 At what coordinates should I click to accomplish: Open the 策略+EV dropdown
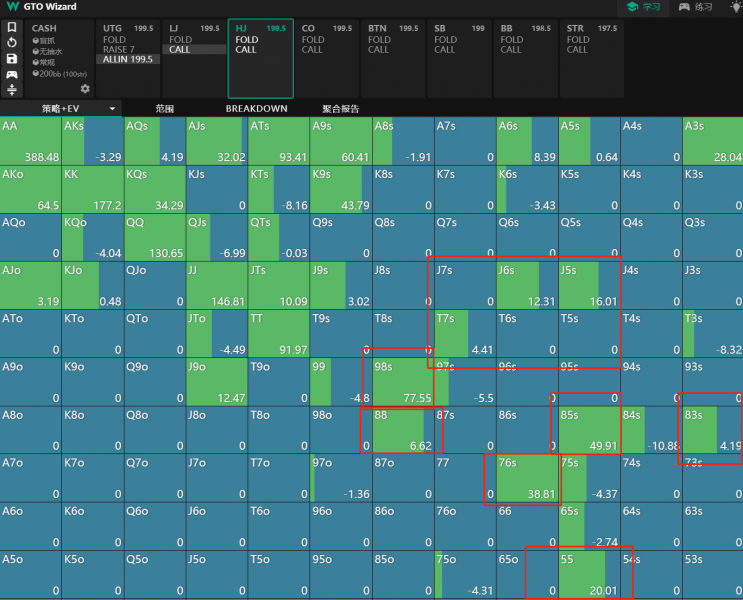[79, 108]
